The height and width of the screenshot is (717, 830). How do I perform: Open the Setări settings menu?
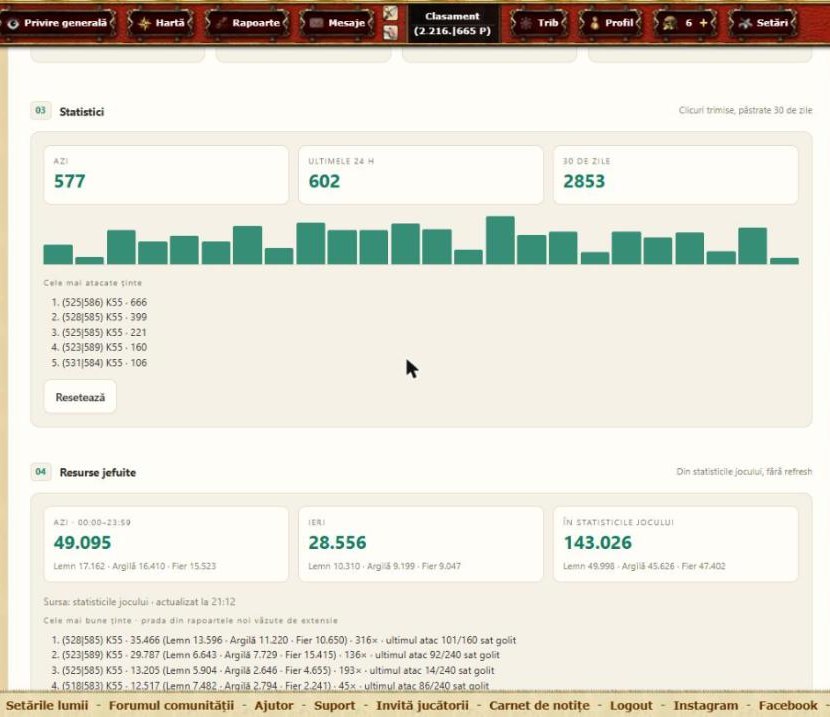(x=763, y=23)
